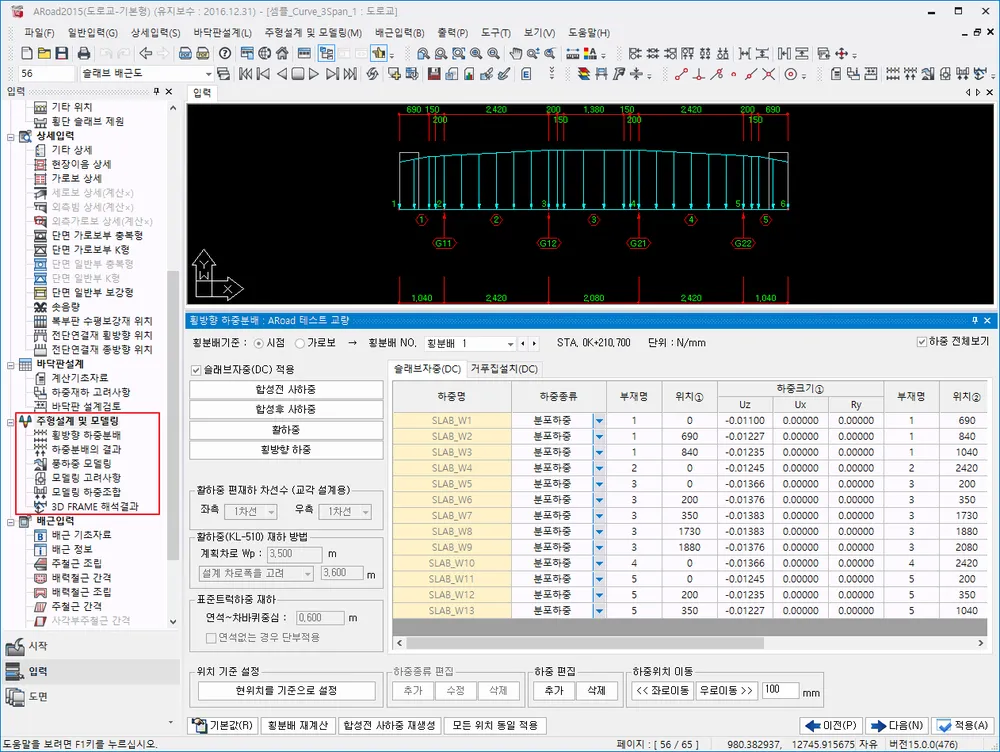Switch to the 거푸집설치(DC) tab
Screen dimensions: 1000x752
tap(504, 369)
